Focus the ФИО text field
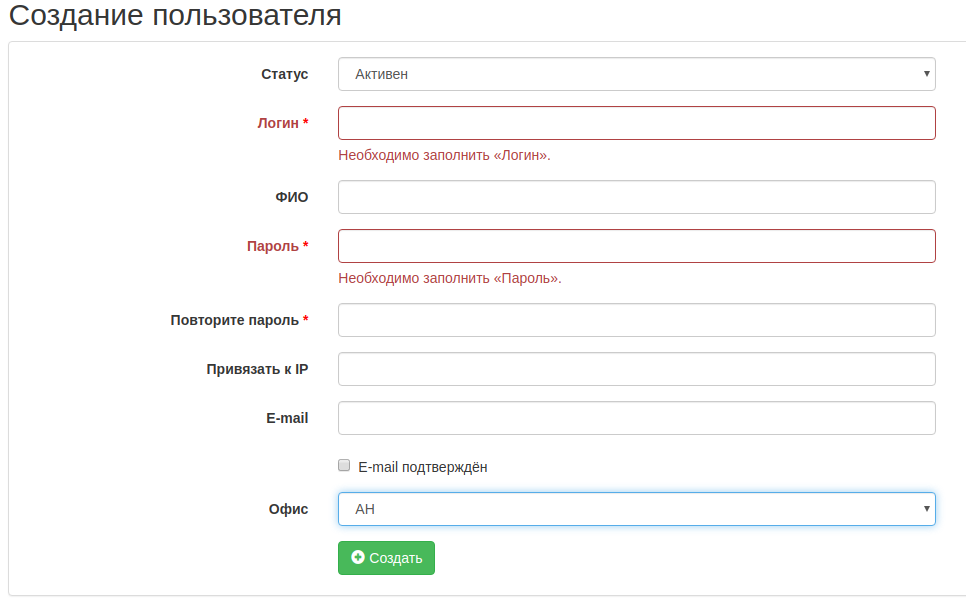 click(x=636, y=197)
